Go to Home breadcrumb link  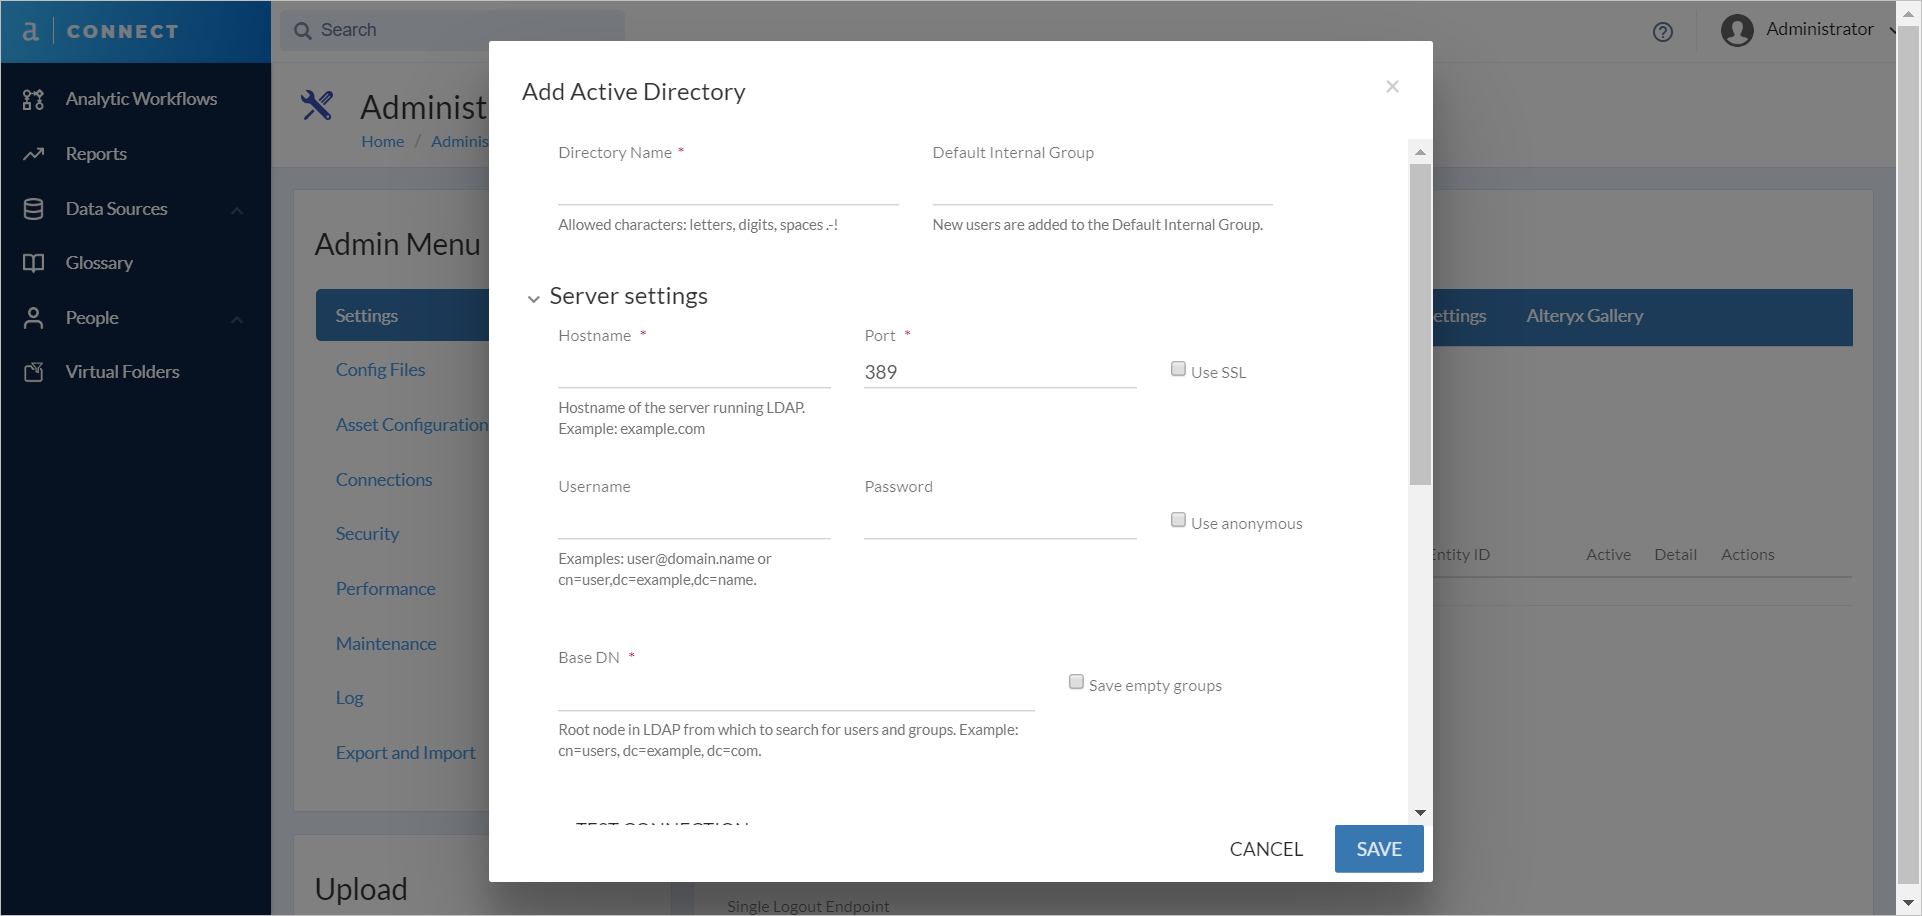pyautogui.click(x=383, y=142)
